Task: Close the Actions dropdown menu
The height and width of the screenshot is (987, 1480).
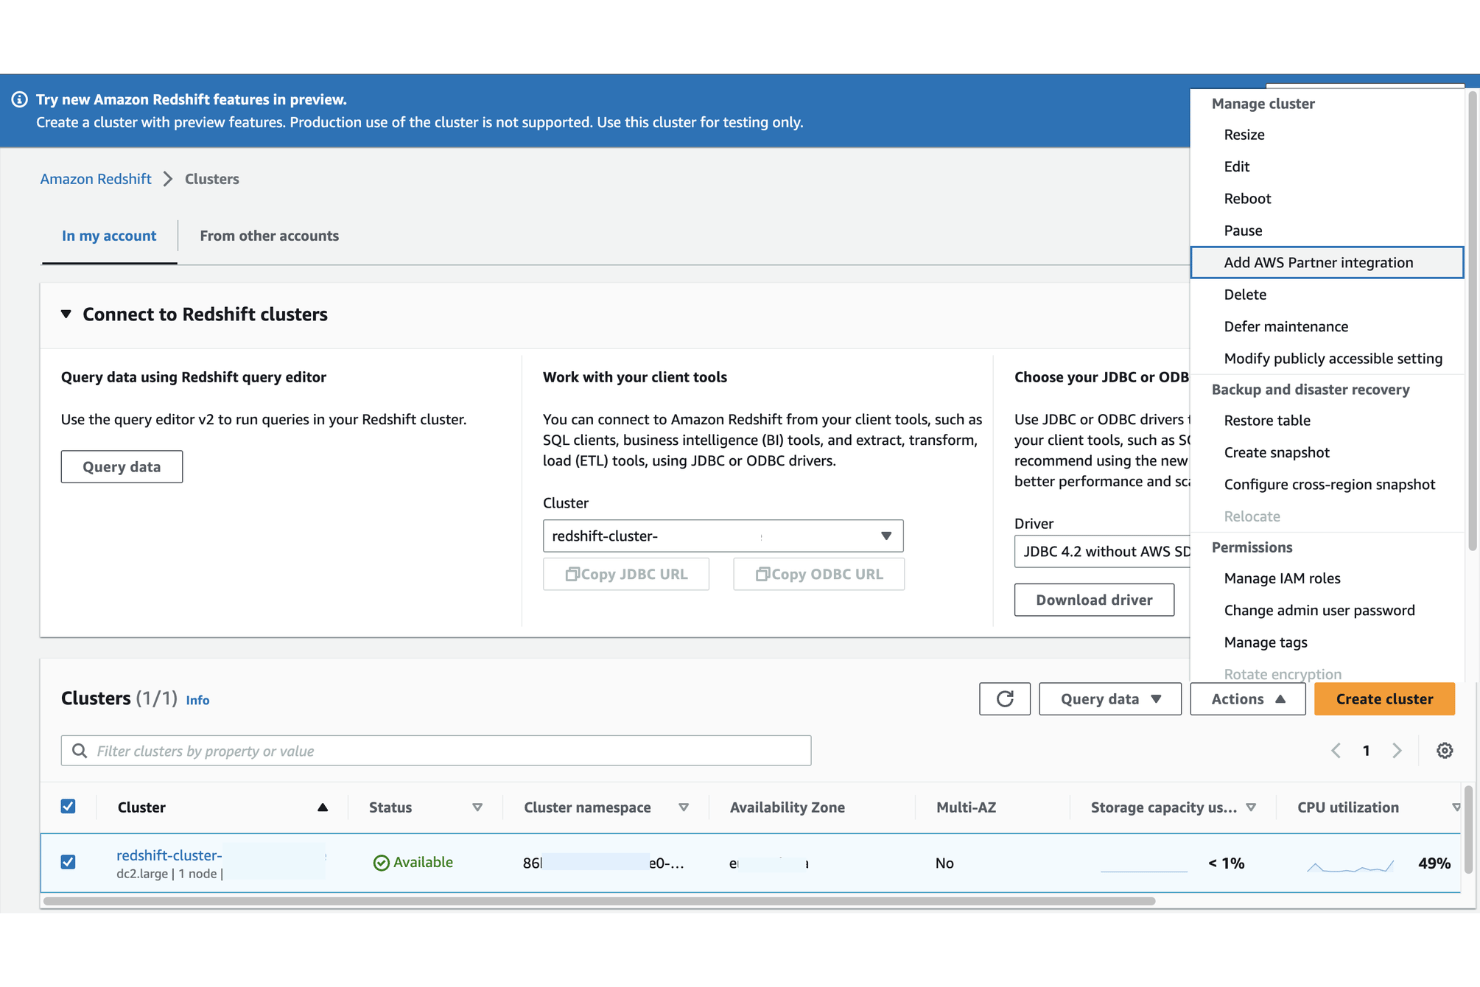Action: [1248, 699]
